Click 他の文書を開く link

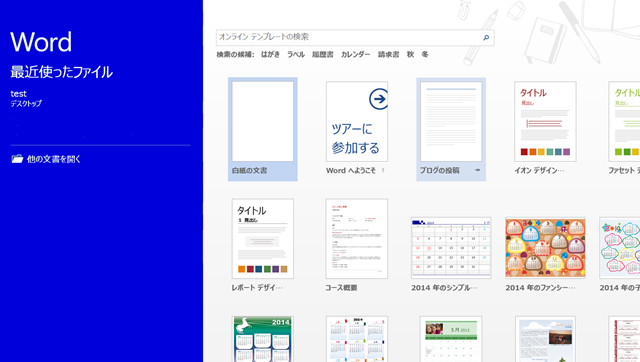point(53,159)
